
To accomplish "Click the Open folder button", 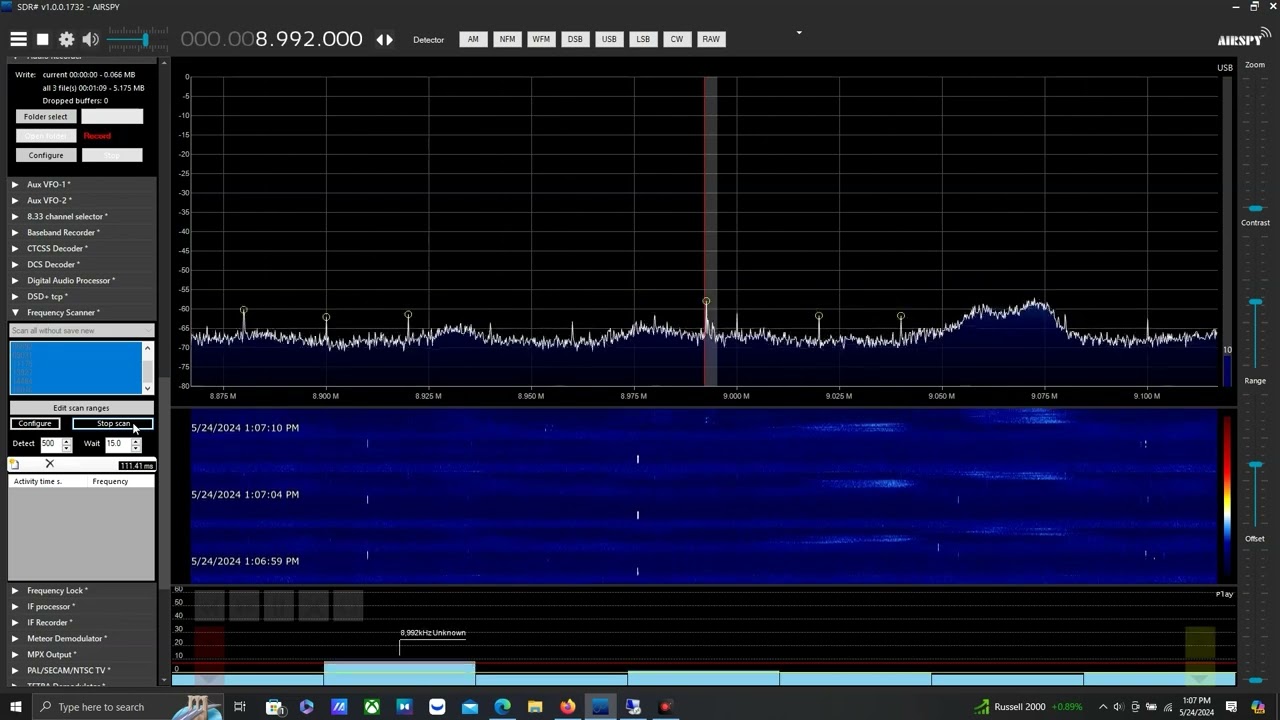I will pyautogui.click(x=45, y=136).
